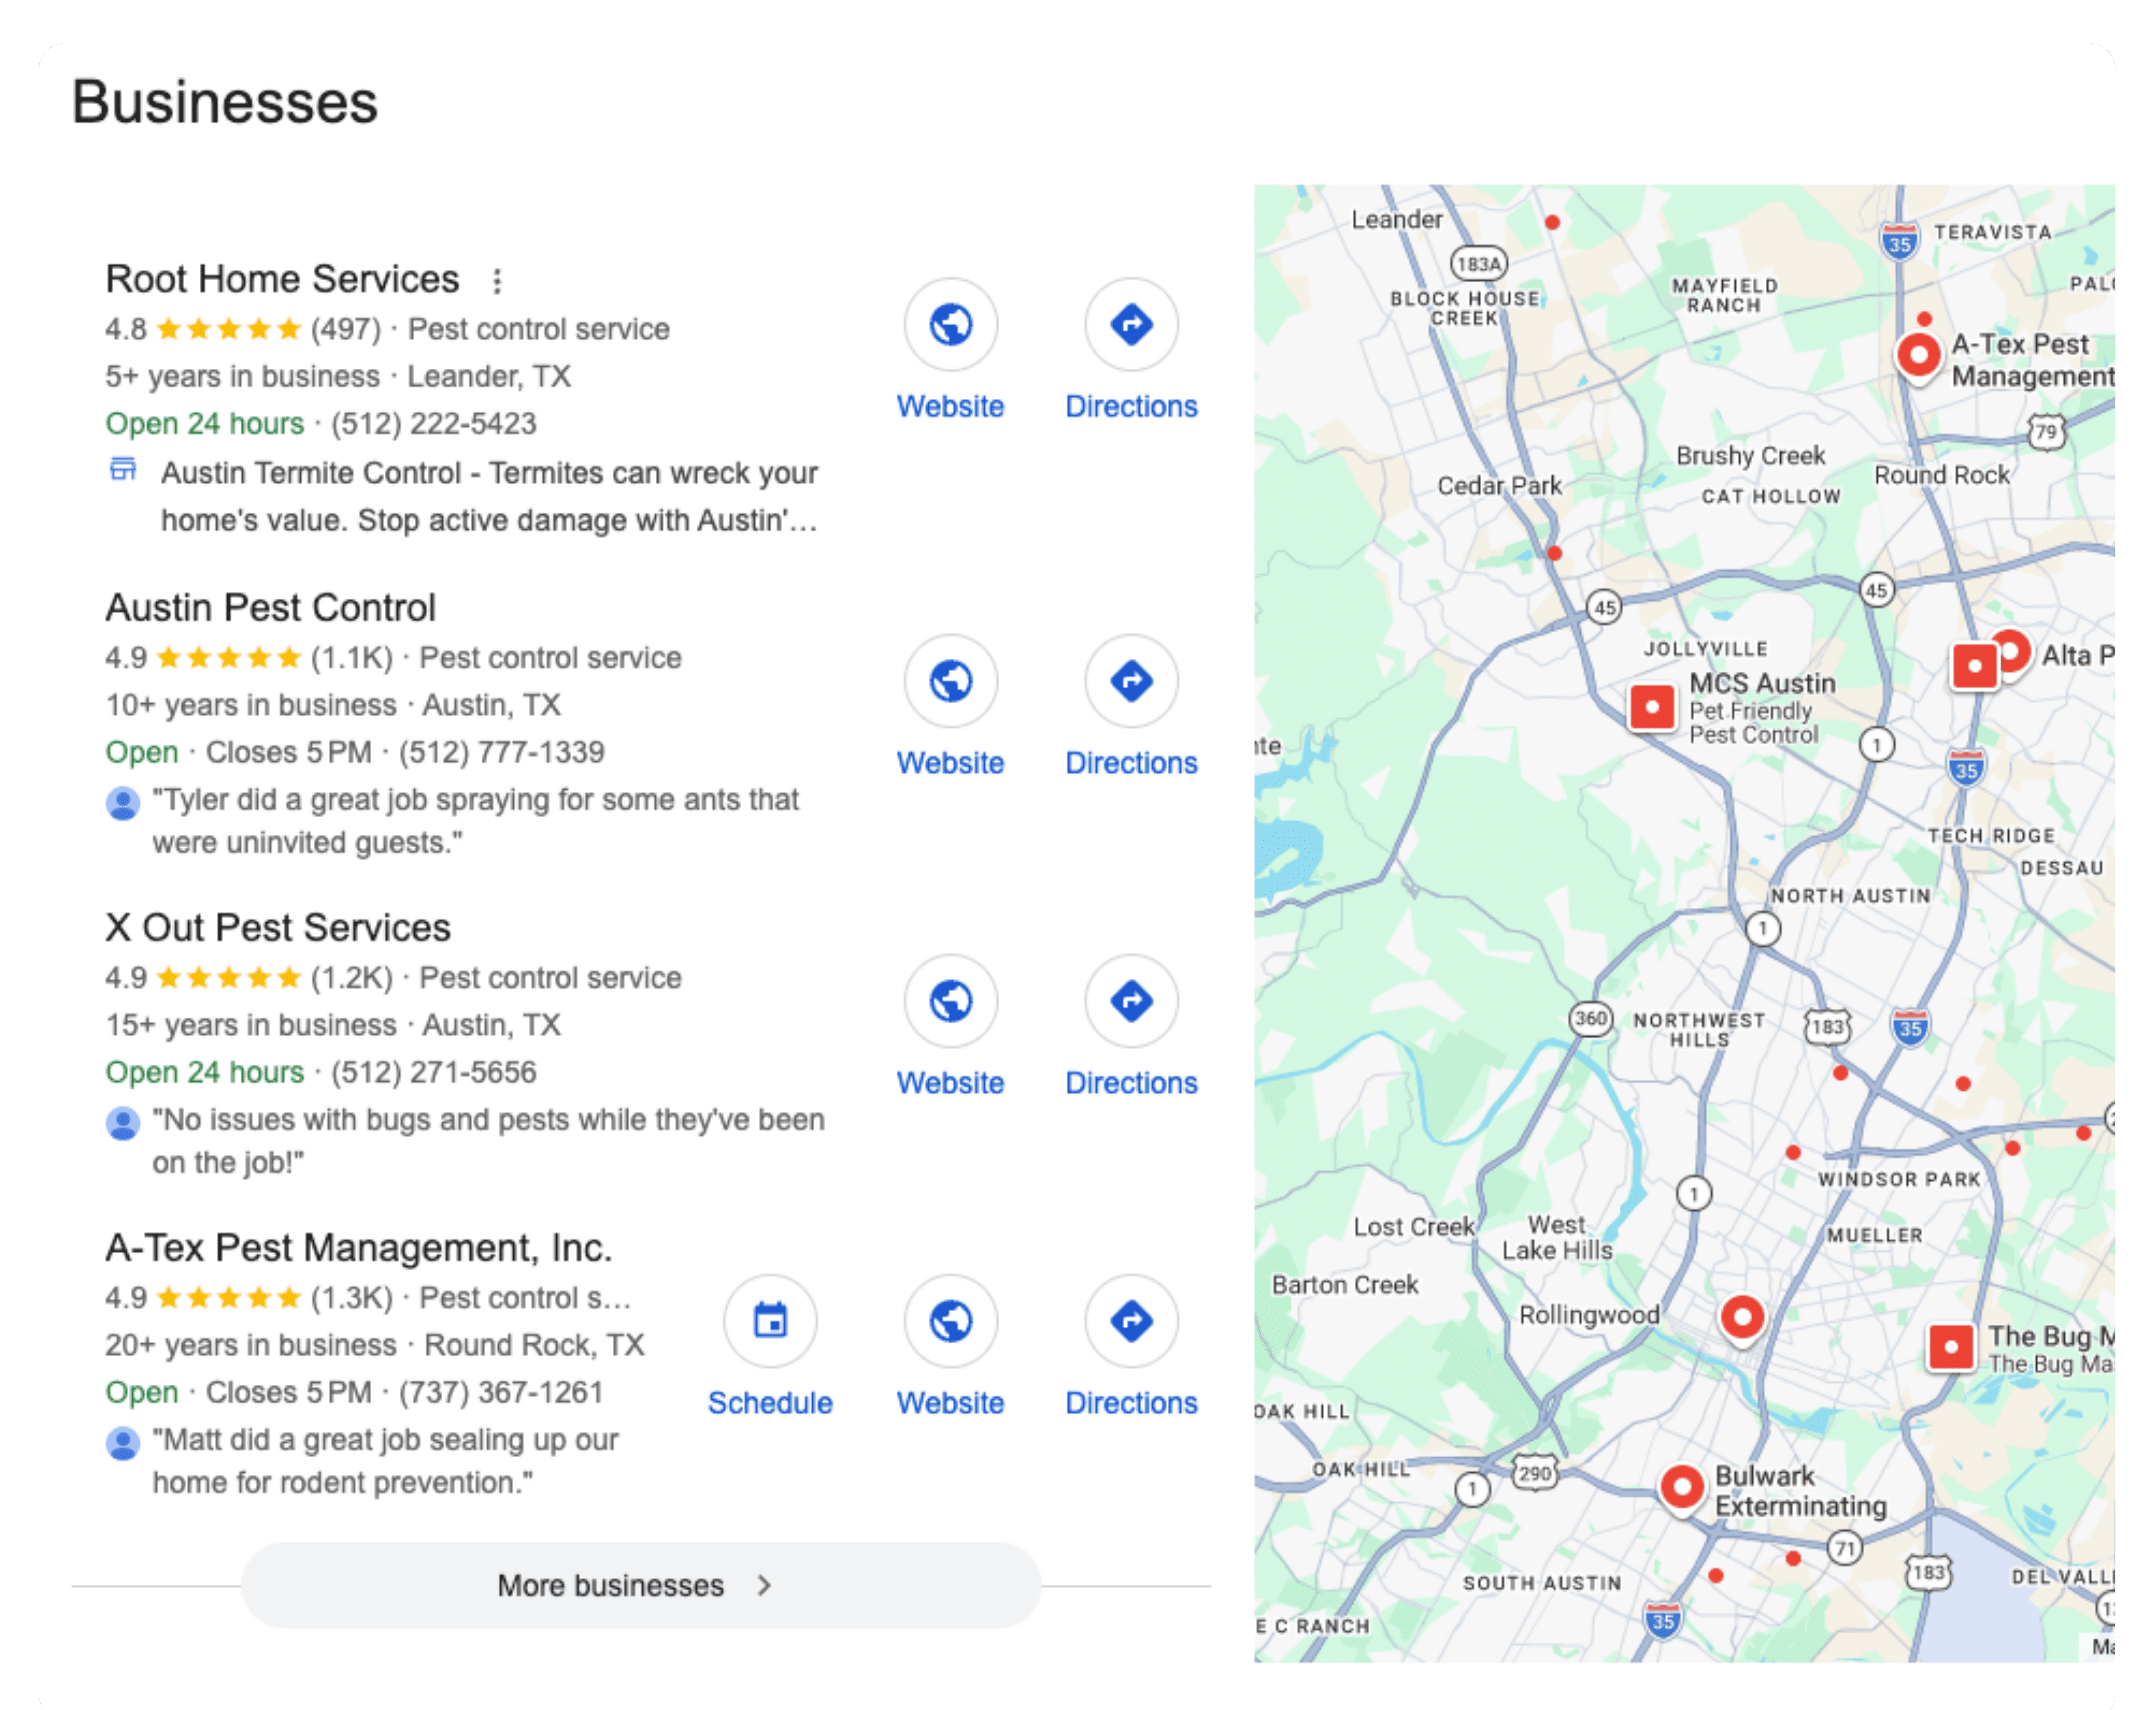Open the A-Tex Pest Management, Inc. listing title

click(359, 1248)
